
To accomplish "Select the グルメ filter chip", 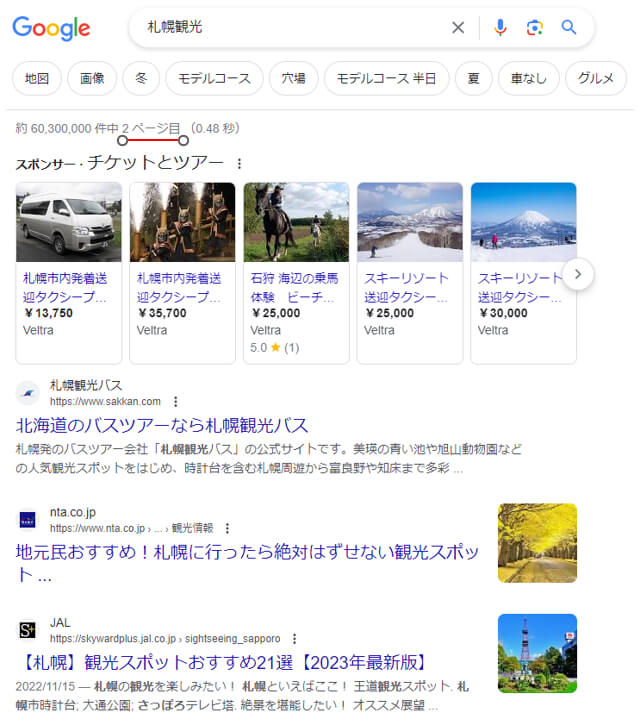I will [596, 78].
